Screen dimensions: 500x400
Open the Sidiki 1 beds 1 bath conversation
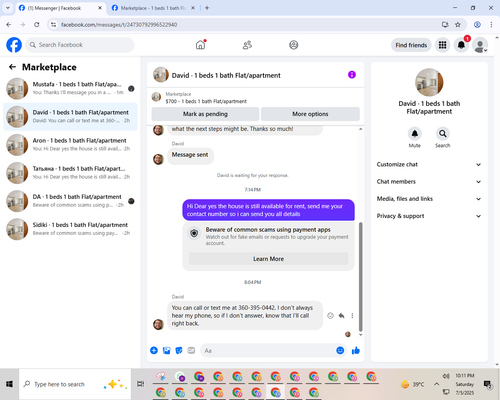pos(70,229)
